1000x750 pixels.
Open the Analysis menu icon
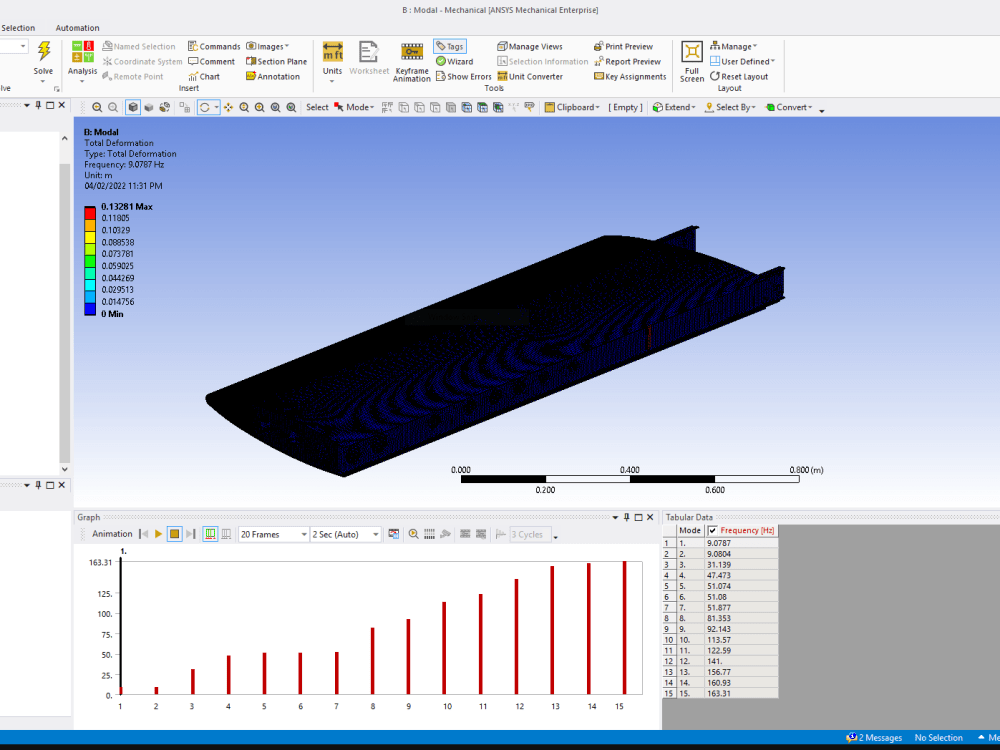coord(82,51)
